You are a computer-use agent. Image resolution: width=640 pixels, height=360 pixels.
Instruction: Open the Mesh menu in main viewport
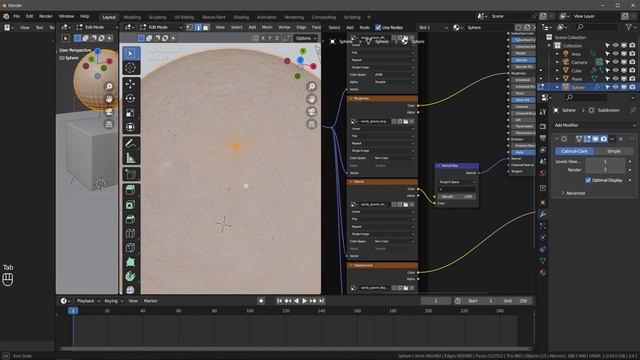pyautogui.click(x=267, y=27)
